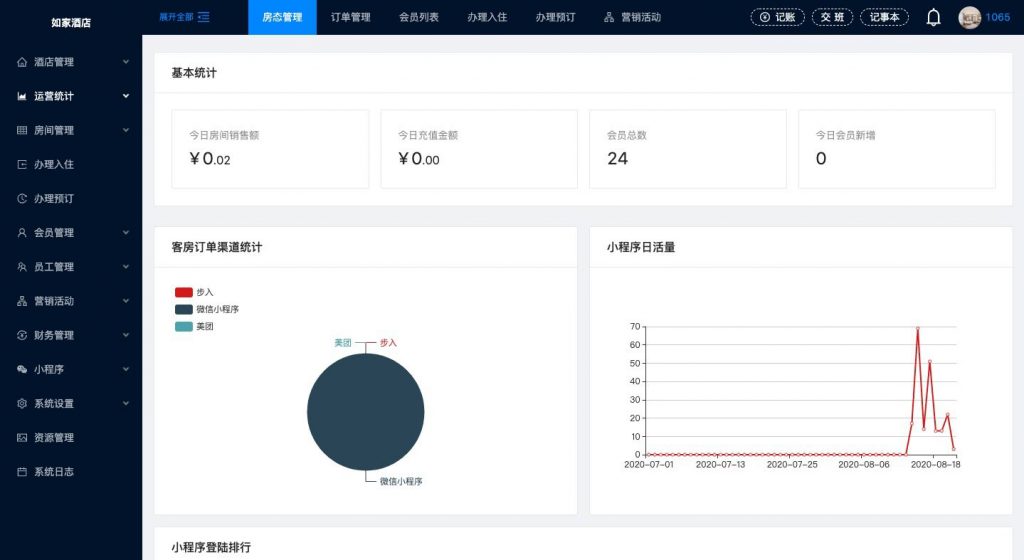Switch to the 房态管理 tab
The width and height of the screenshot is (1024, 560).
coord(282,18)
